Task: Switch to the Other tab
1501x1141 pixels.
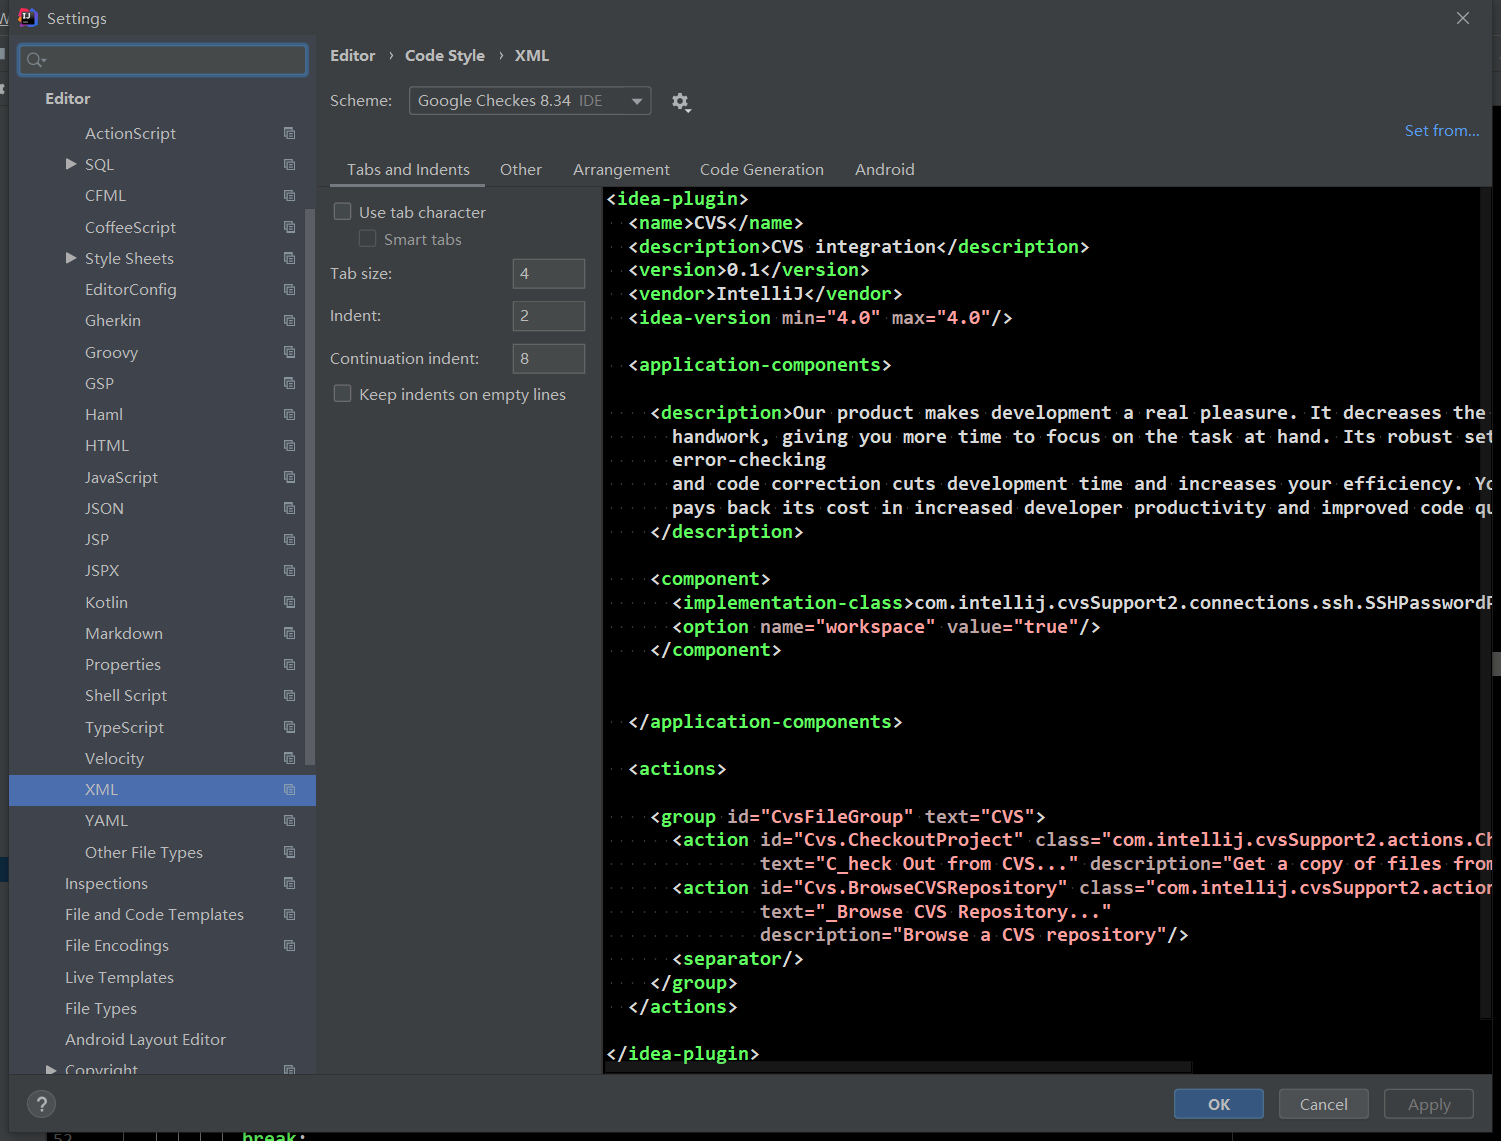Action: tap(521, 170)
